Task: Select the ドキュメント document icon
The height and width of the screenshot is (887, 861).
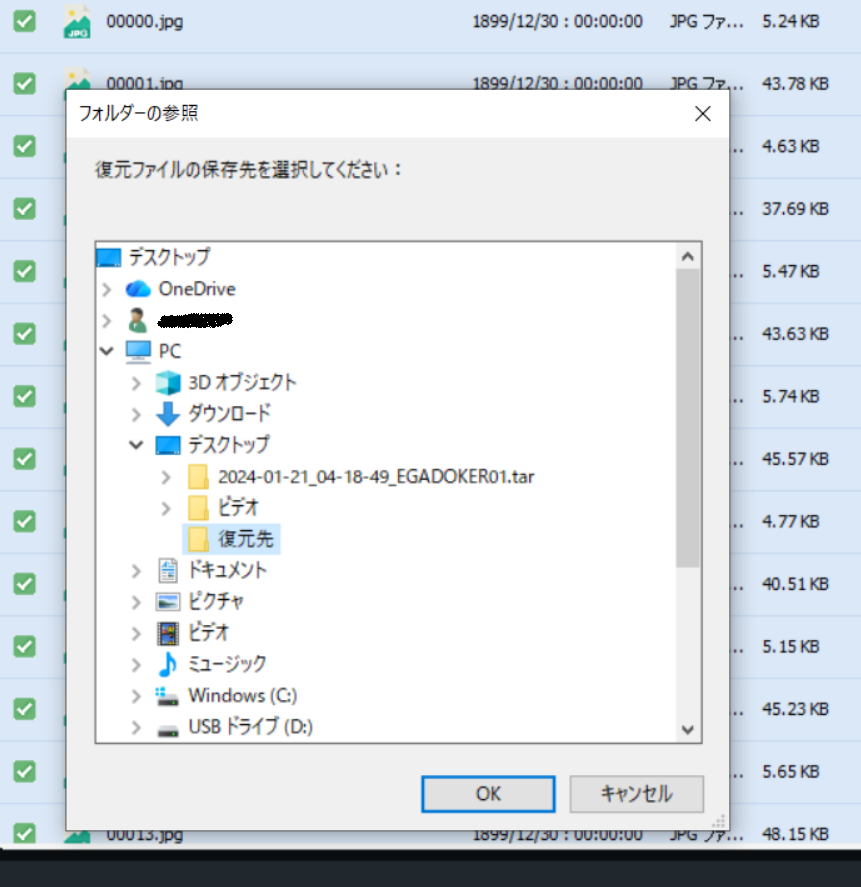Action: (168, 570)
